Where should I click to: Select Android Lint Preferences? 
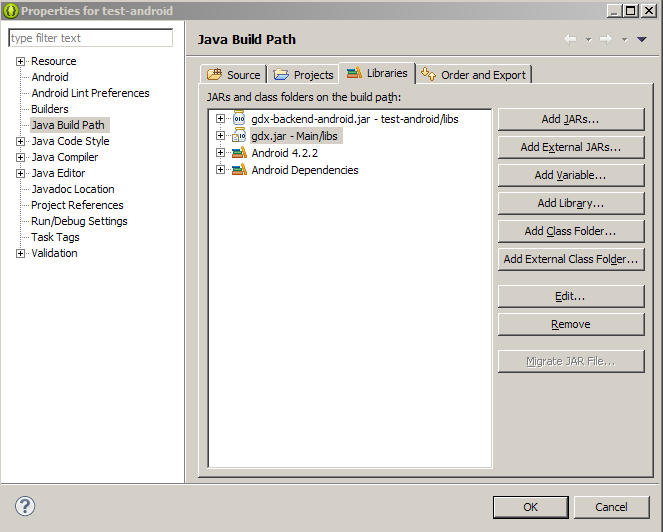point(90,93)
